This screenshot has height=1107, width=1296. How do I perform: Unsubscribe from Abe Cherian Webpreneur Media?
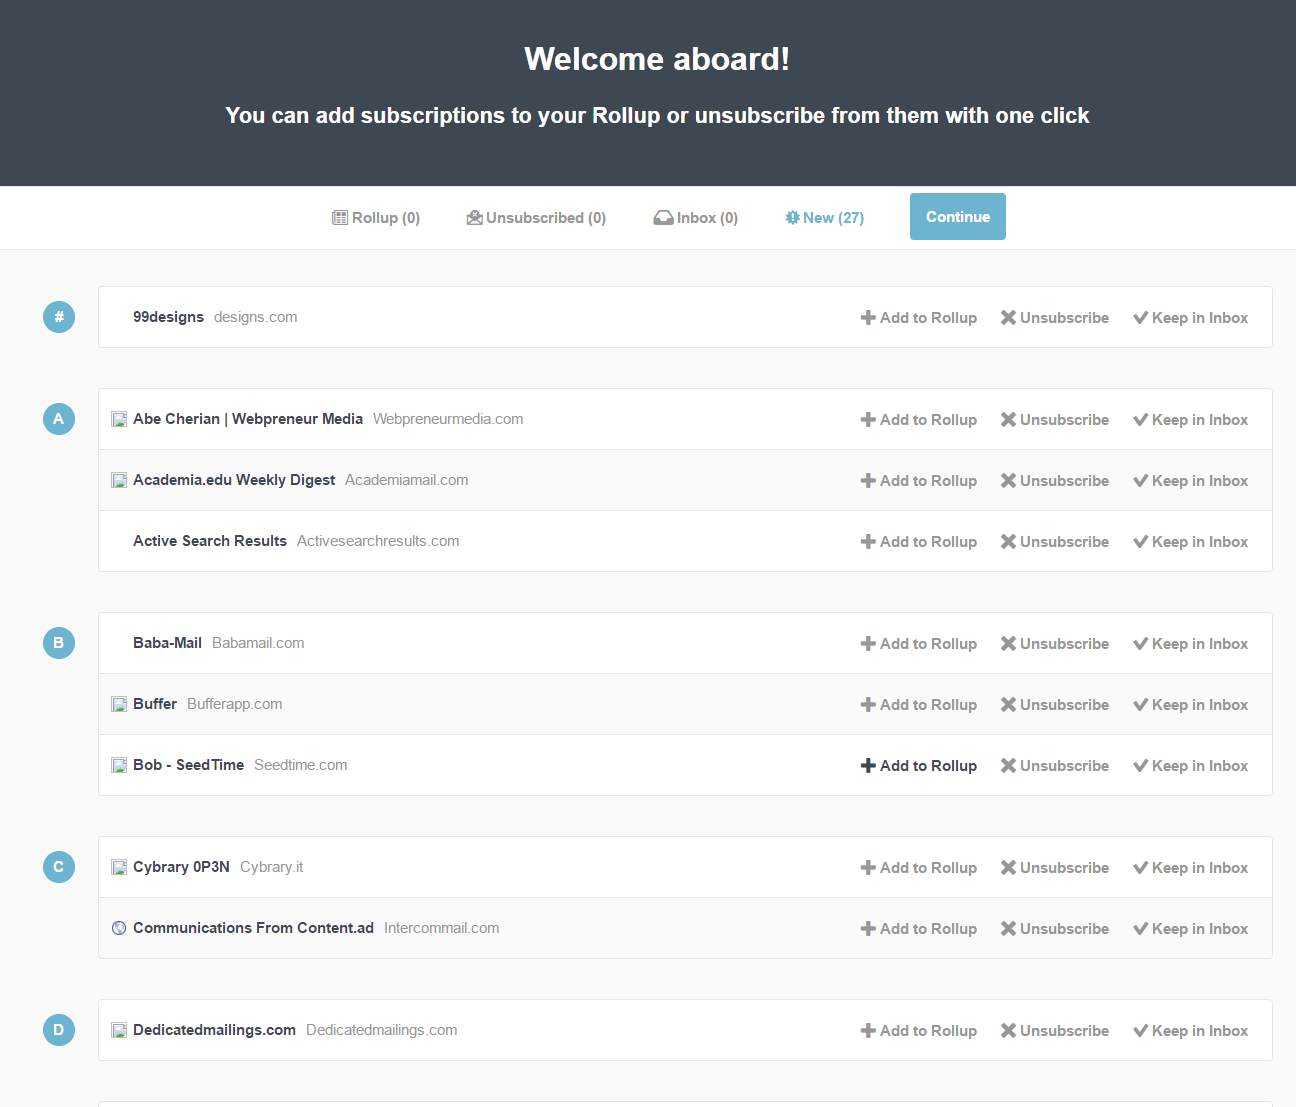coord(1055,420)
